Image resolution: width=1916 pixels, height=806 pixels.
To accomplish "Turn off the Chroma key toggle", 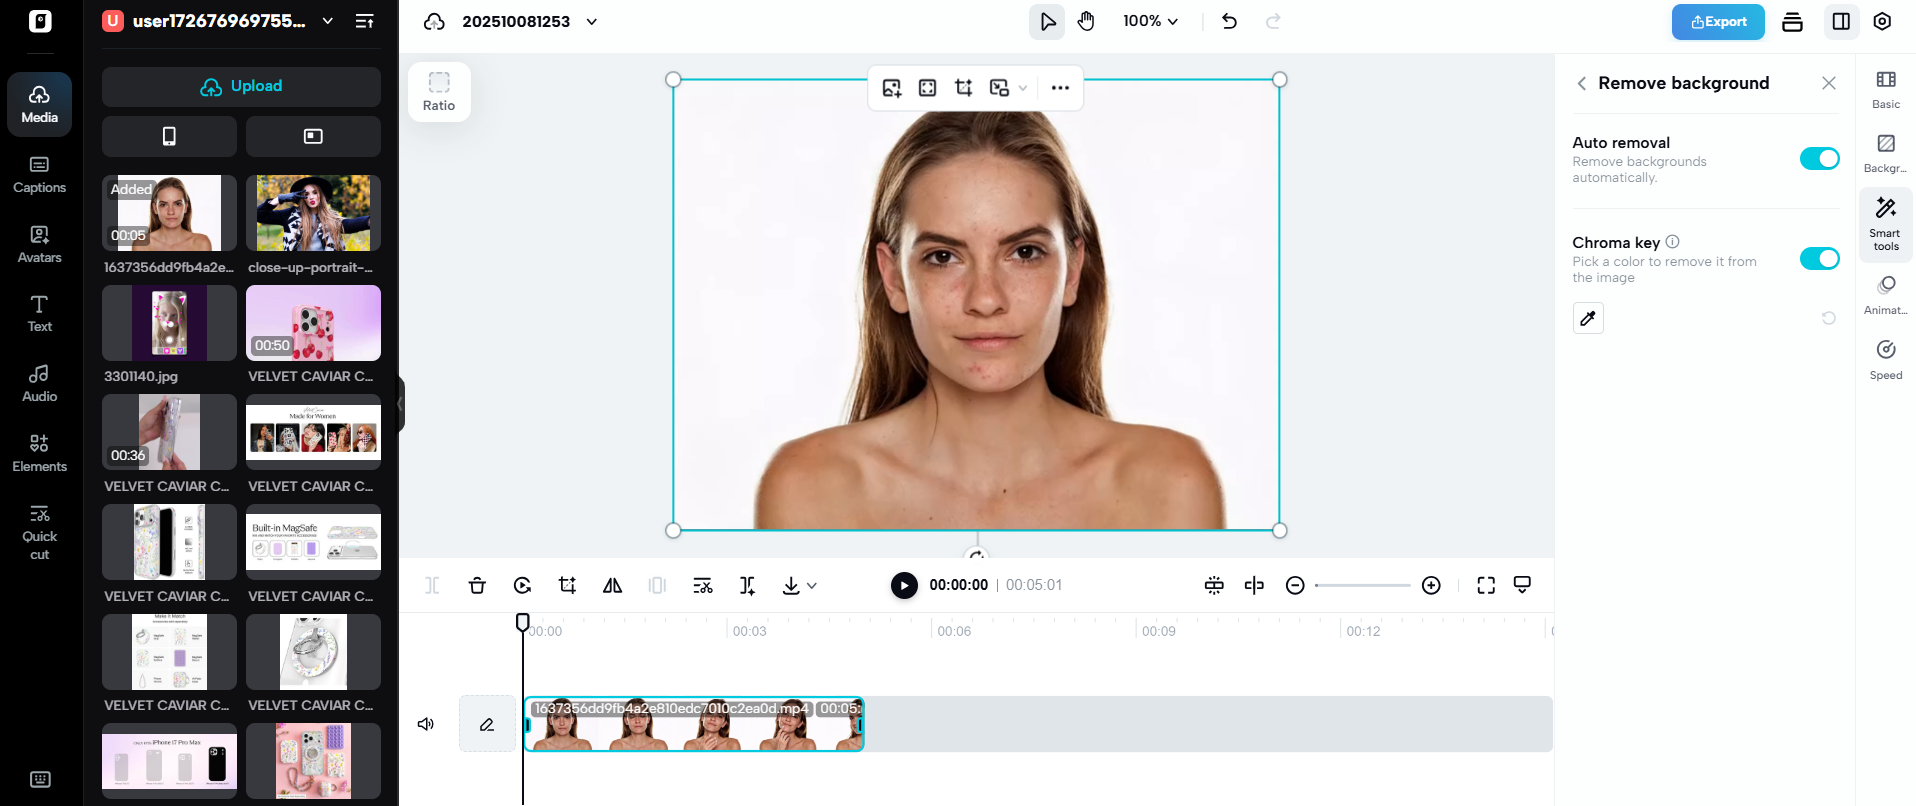I will click(x=1818, y=259).
